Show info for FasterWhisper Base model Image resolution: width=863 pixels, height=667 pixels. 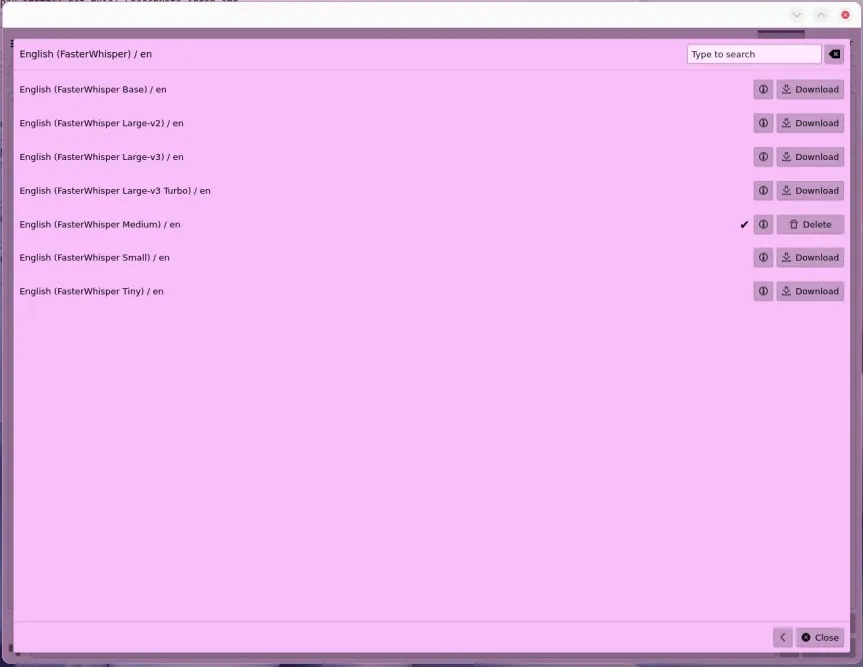[x=763, y=89]
